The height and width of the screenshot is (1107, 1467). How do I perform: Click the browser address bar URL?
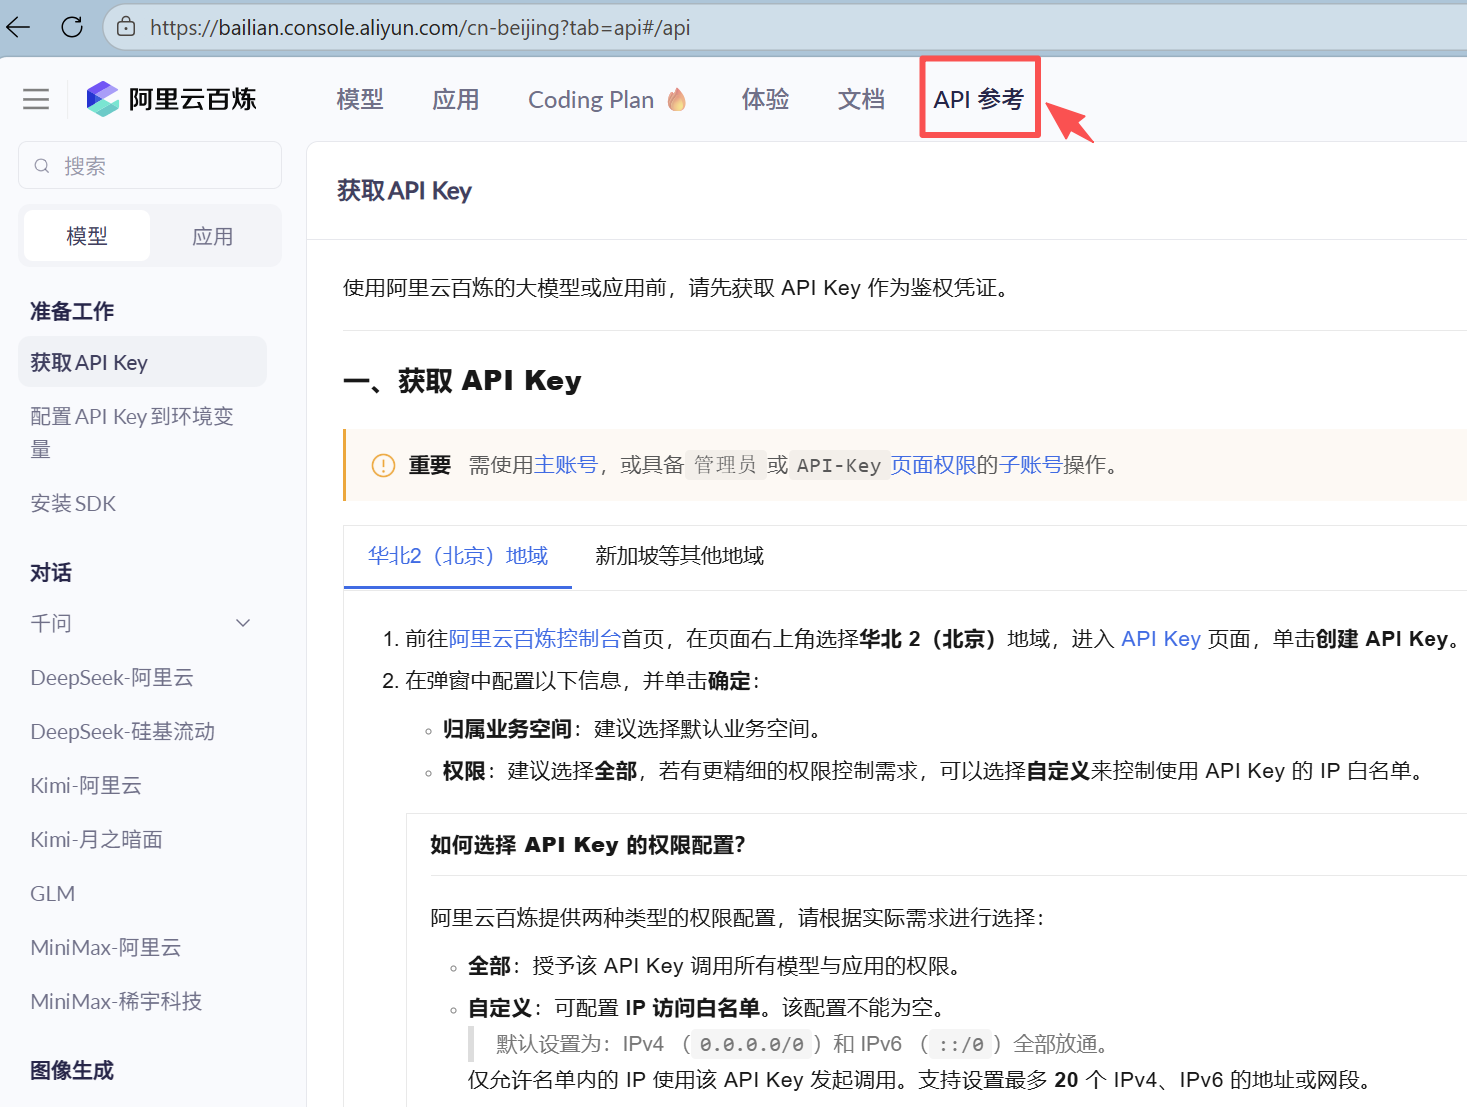420,27
